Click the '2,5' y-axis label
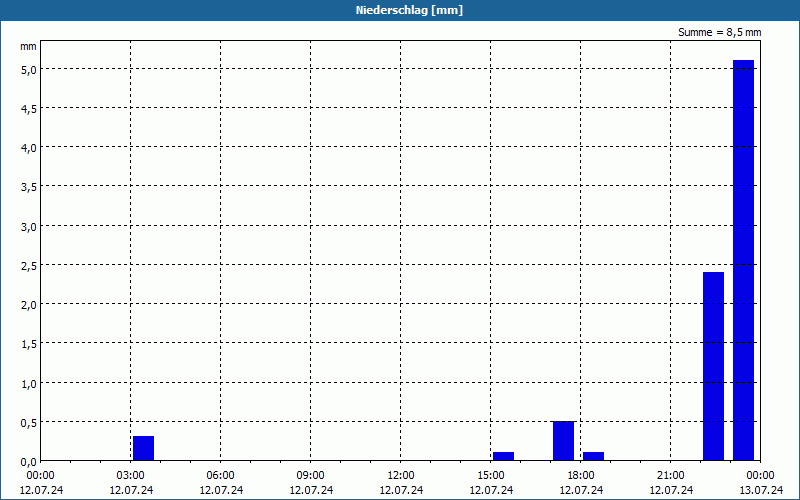This screenshot has width=800, height=500. point(28,266)
